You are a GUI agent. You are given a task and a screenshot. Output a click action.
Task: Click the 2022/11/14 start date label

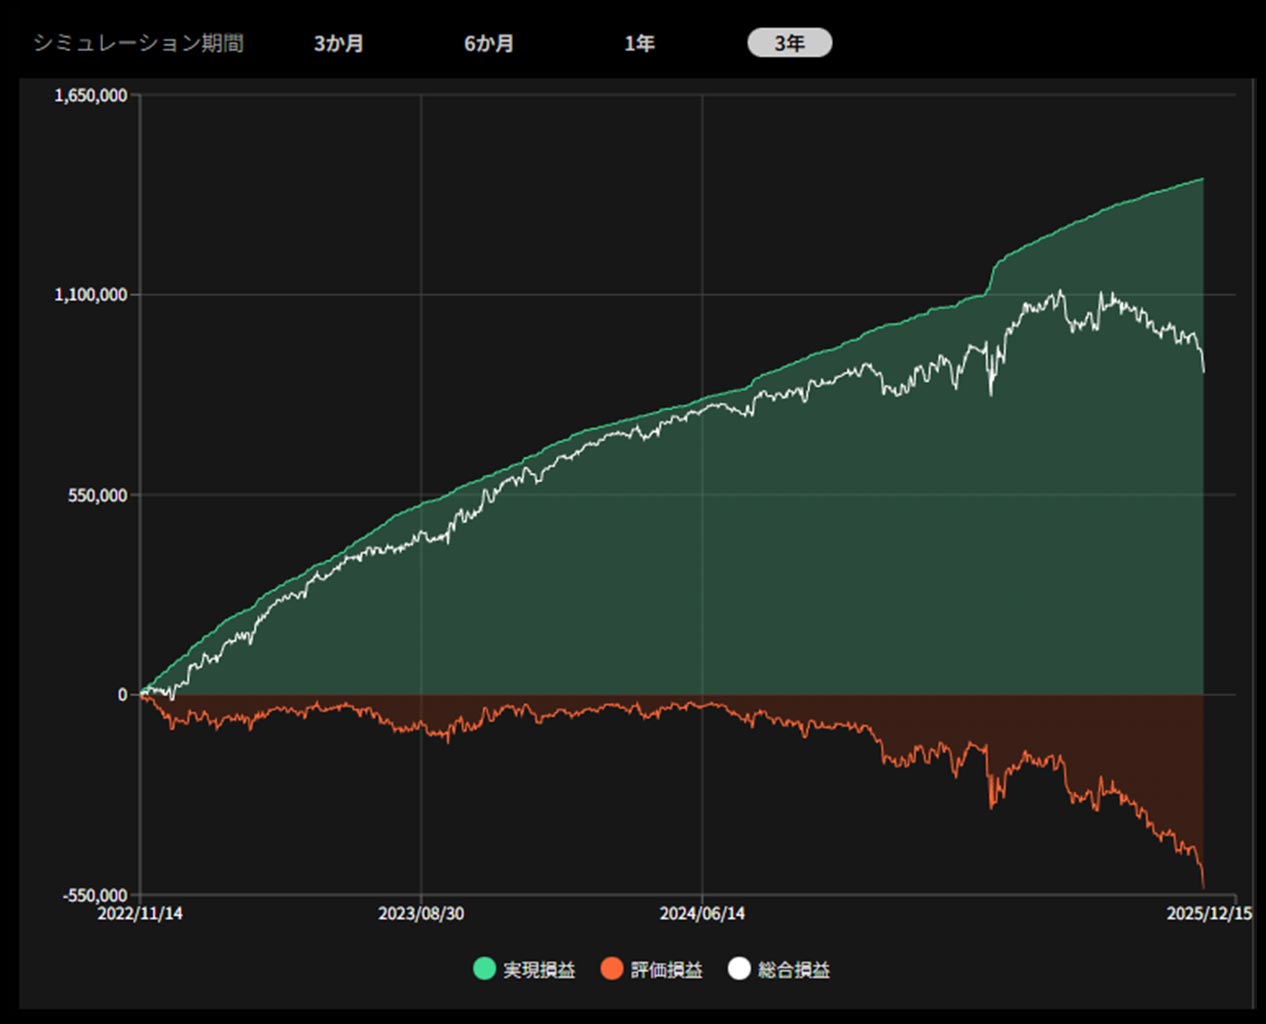[140, 914]
